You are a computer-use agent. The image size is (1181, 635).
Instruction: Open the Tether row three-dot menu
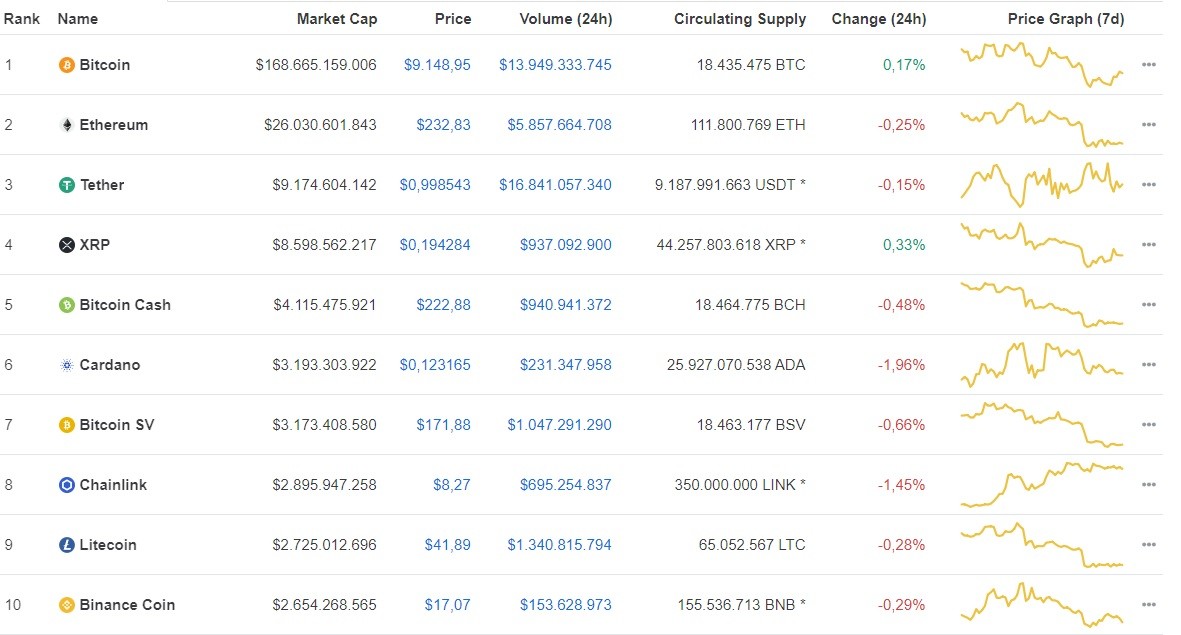click(x=1148, y=184)
